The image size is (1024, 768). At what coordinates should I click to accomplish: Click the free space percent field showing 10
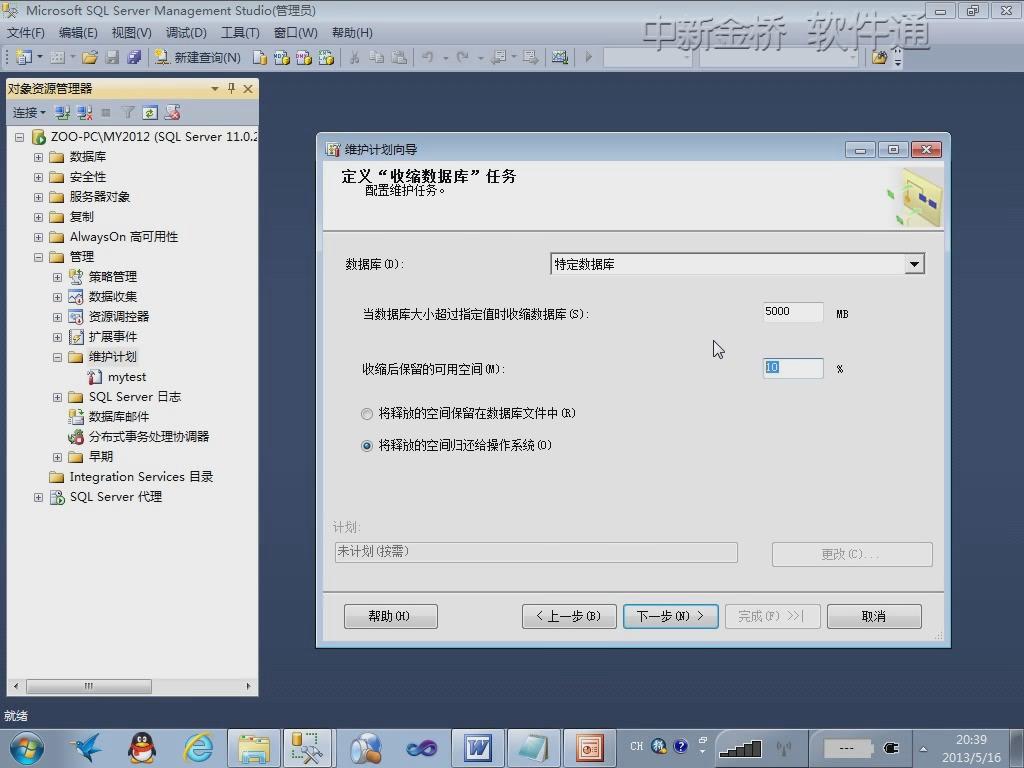pos(792,368)
